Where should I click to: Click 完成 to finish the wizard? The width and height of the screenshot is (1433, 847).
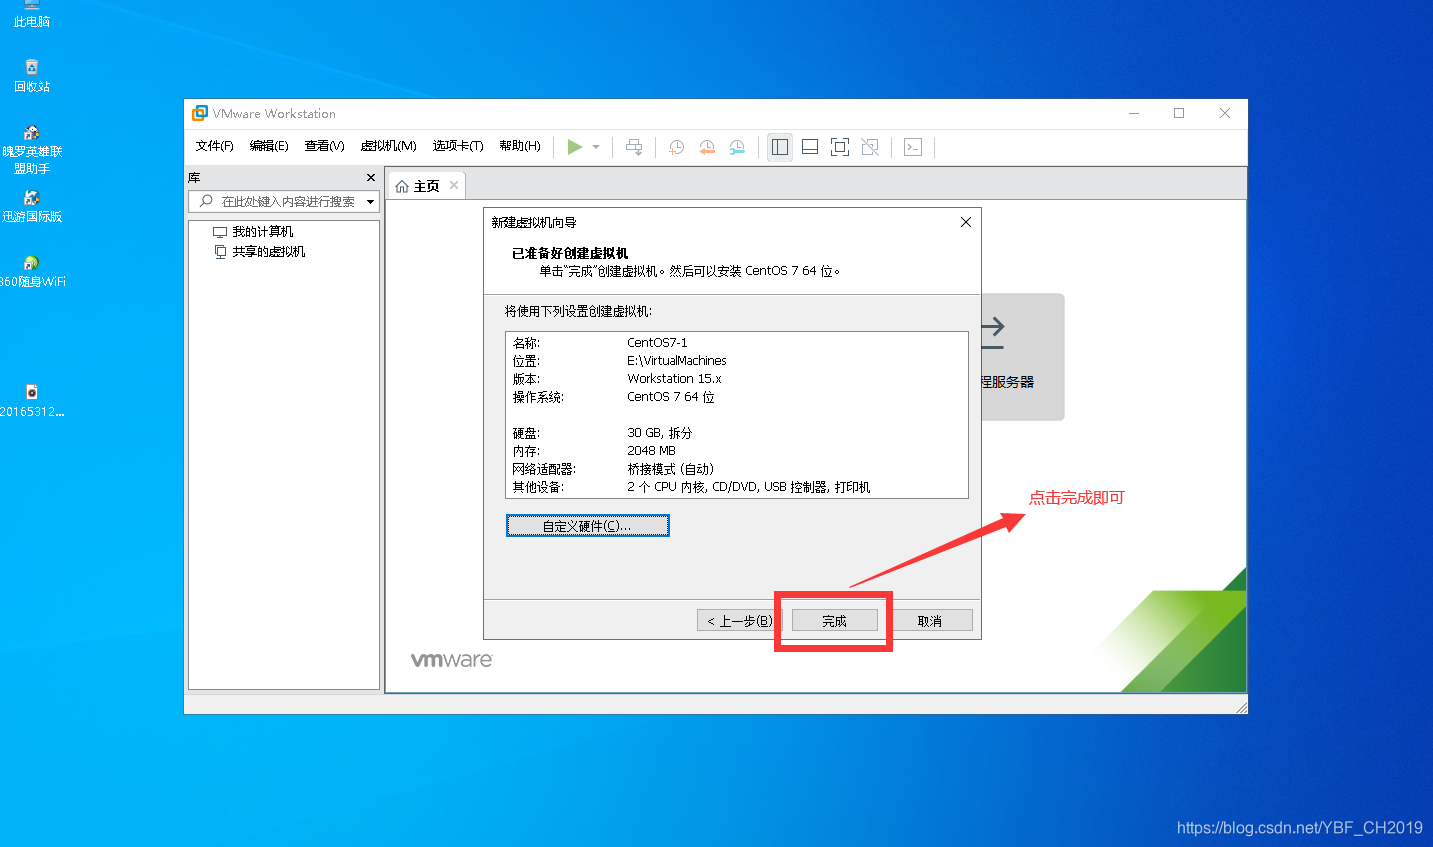click(835, 621)
